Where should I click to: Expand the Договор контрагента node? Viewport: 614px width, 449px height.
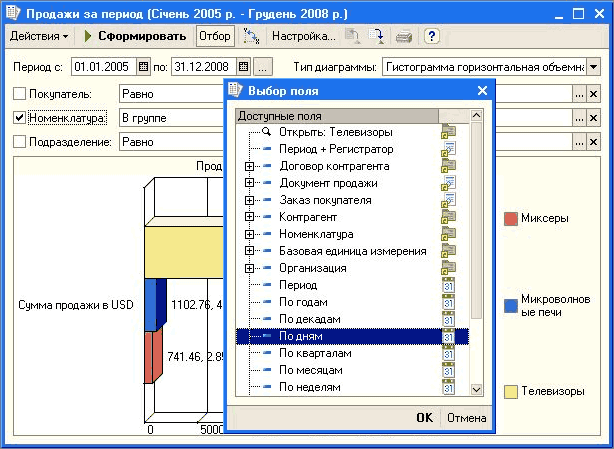[x=249, y=166]
